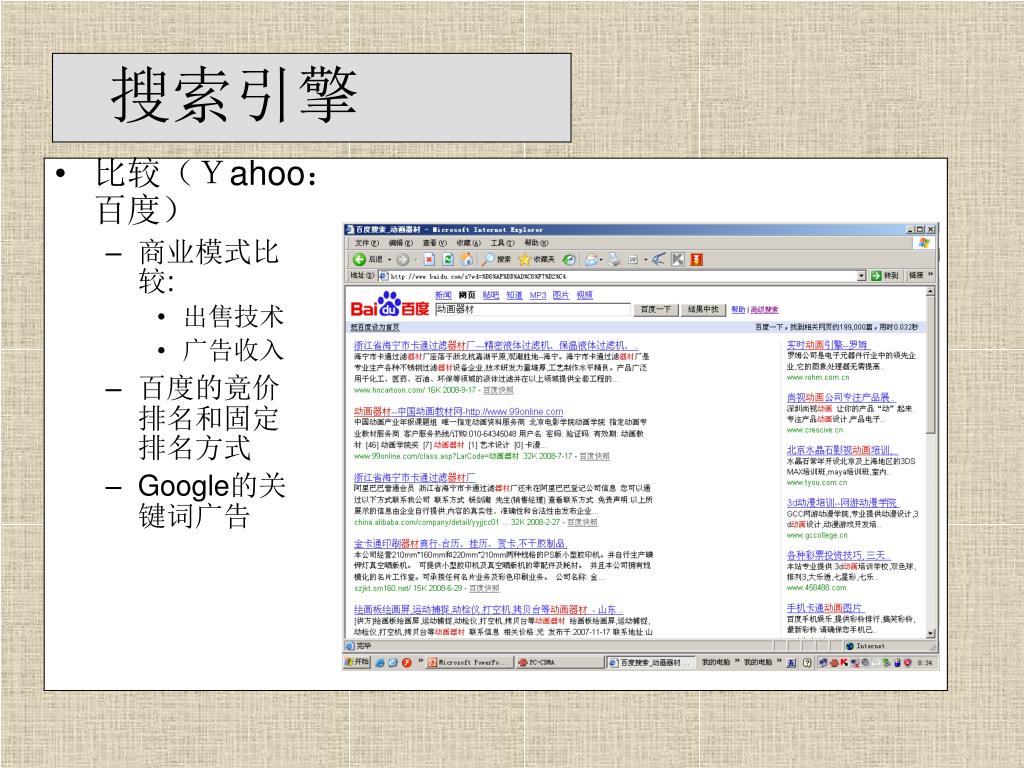
Task: Open the 帮助 (Help) menu
Action: [x=536, y=243]
